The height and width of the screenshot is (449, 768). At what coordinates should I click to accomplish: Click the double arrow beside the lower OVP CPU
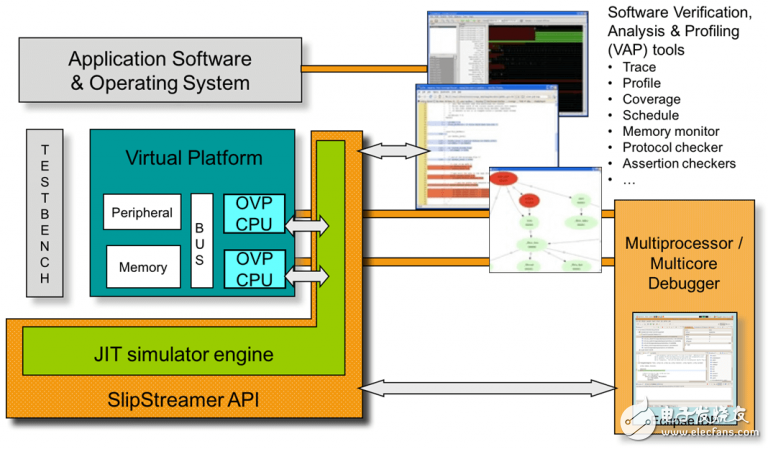click(305, 271)
